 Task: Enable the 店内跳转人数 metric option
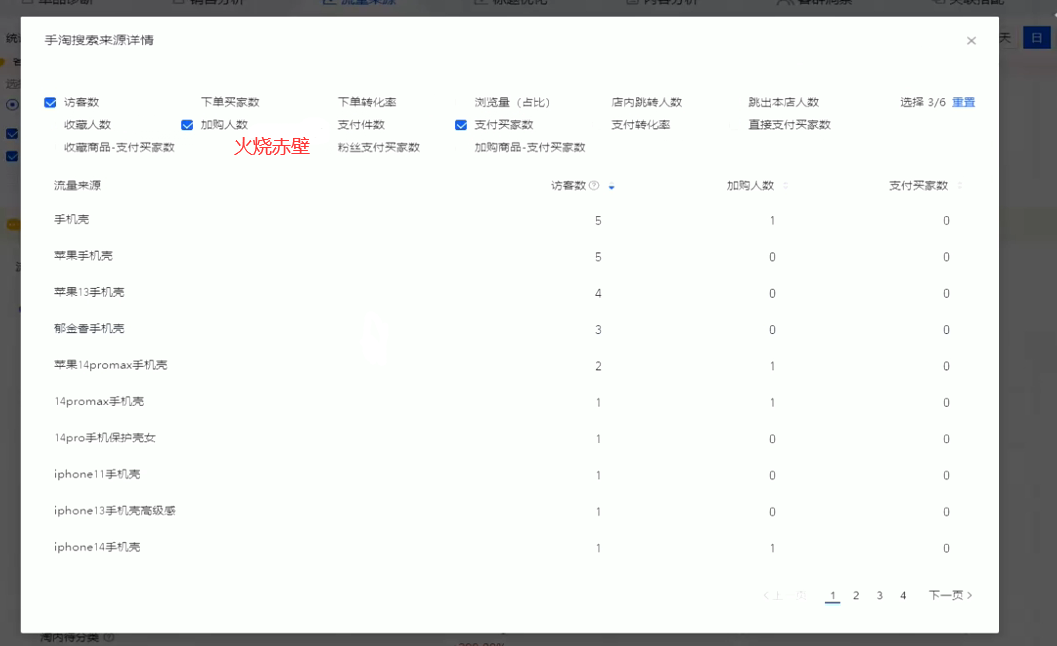point(646,102)
